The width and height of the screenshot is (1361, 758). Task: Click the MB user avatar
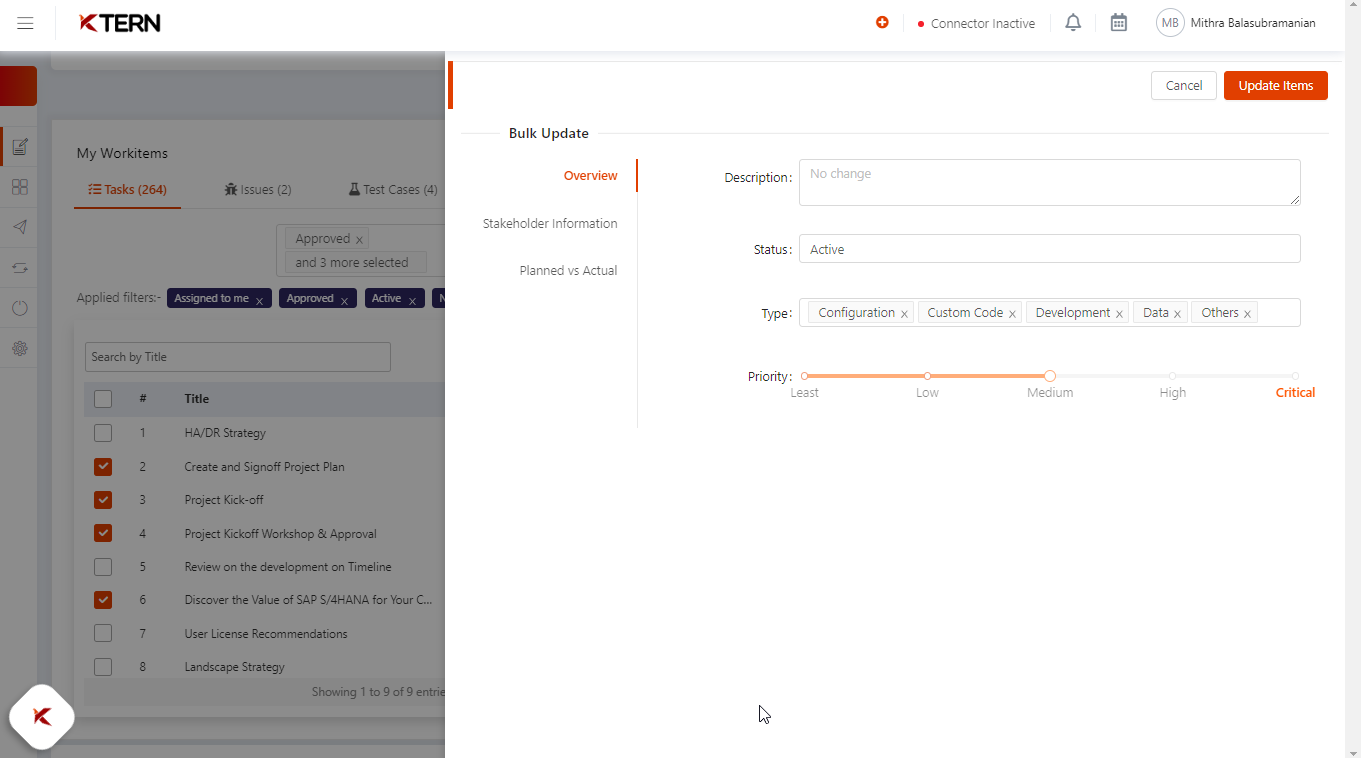1170,23
